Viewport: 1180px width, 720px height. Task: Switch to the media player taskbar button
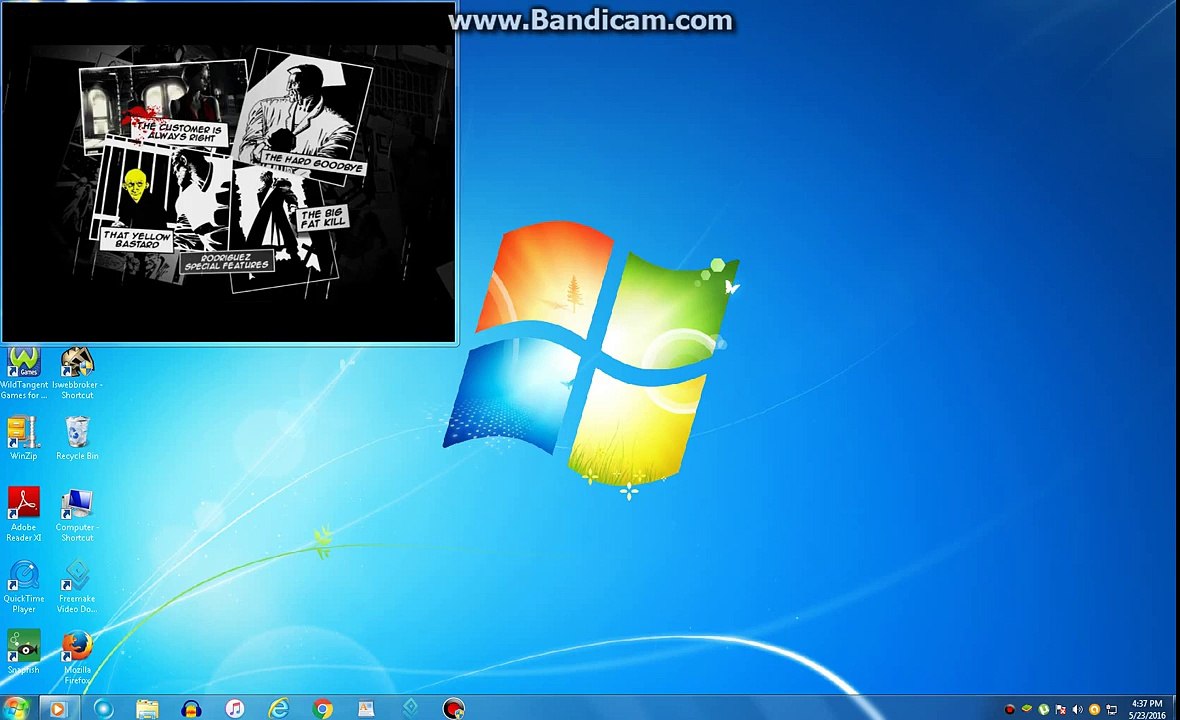(x=58, y=708)
